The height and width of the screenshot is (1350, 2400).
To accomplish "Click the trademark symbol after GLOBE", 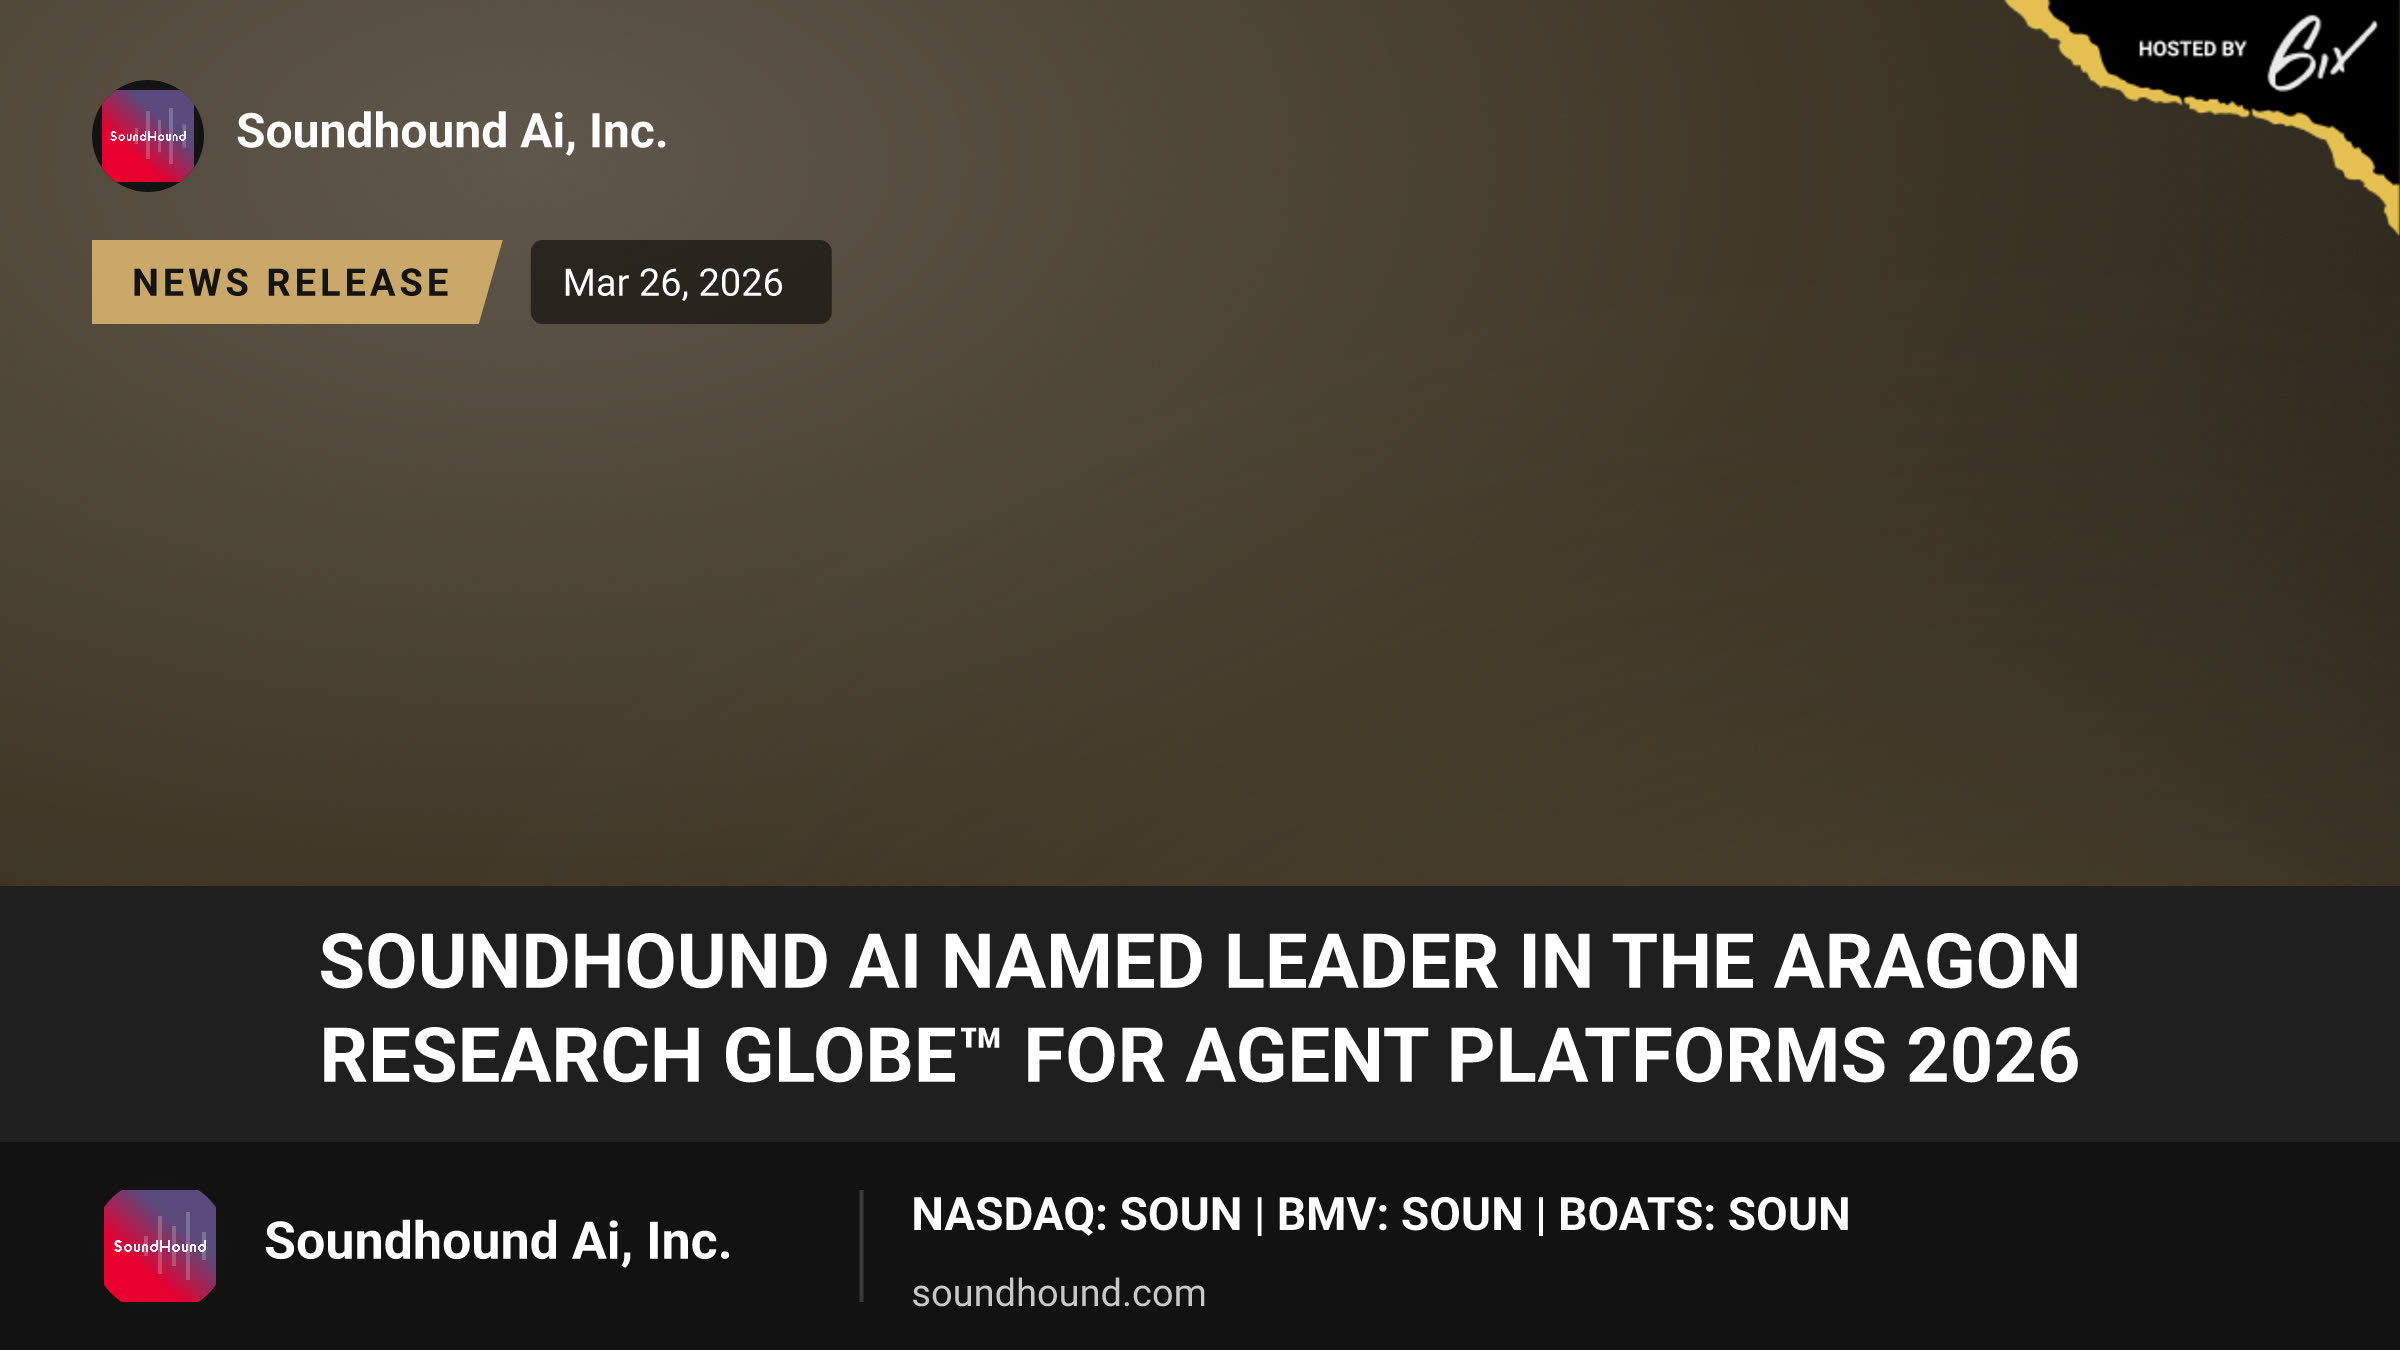I will (x=980, y=1038).
